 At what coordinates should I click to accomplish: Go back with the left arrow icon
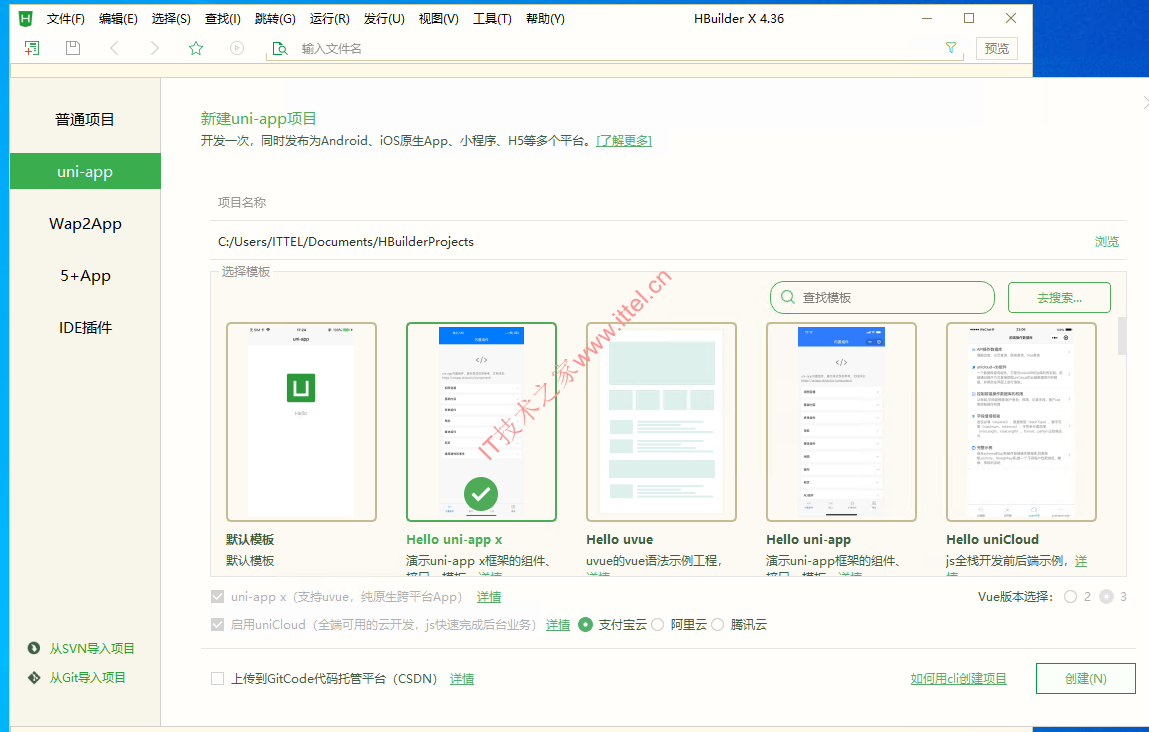[114, 48]
